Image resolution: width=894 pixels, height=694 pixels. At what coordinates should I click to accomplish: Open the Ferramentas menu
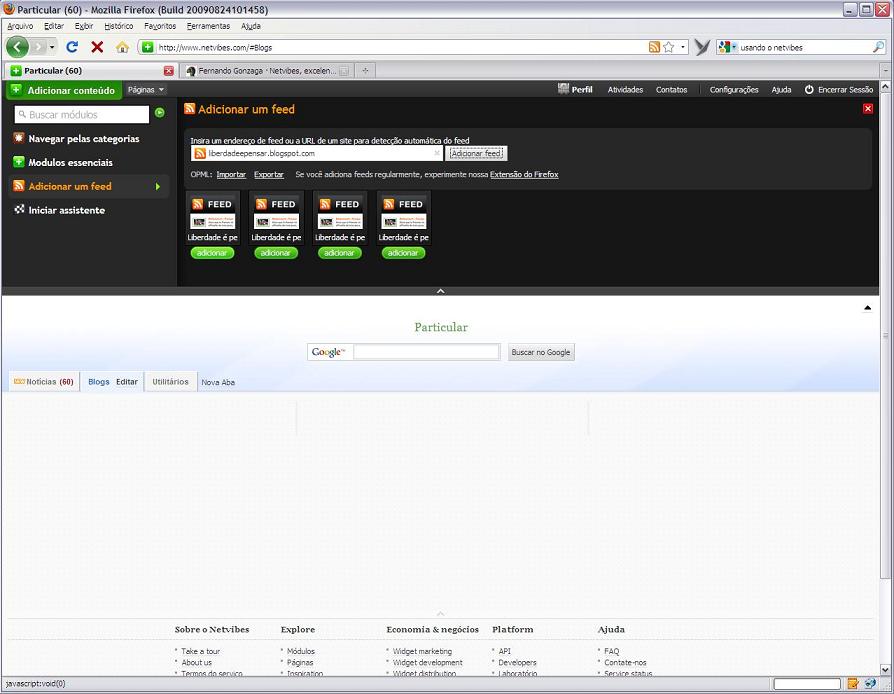tap(208, 26)
